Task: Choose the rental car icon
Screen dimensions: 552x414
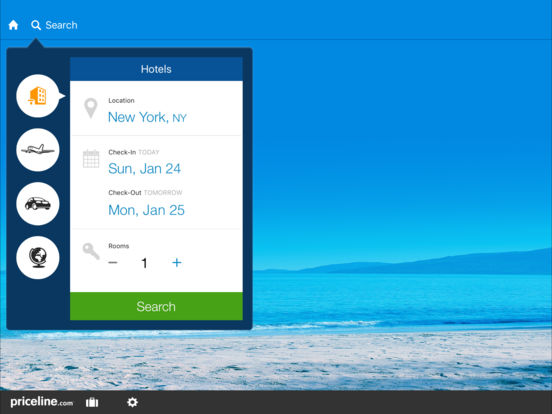Action: (x=38, y=204)
